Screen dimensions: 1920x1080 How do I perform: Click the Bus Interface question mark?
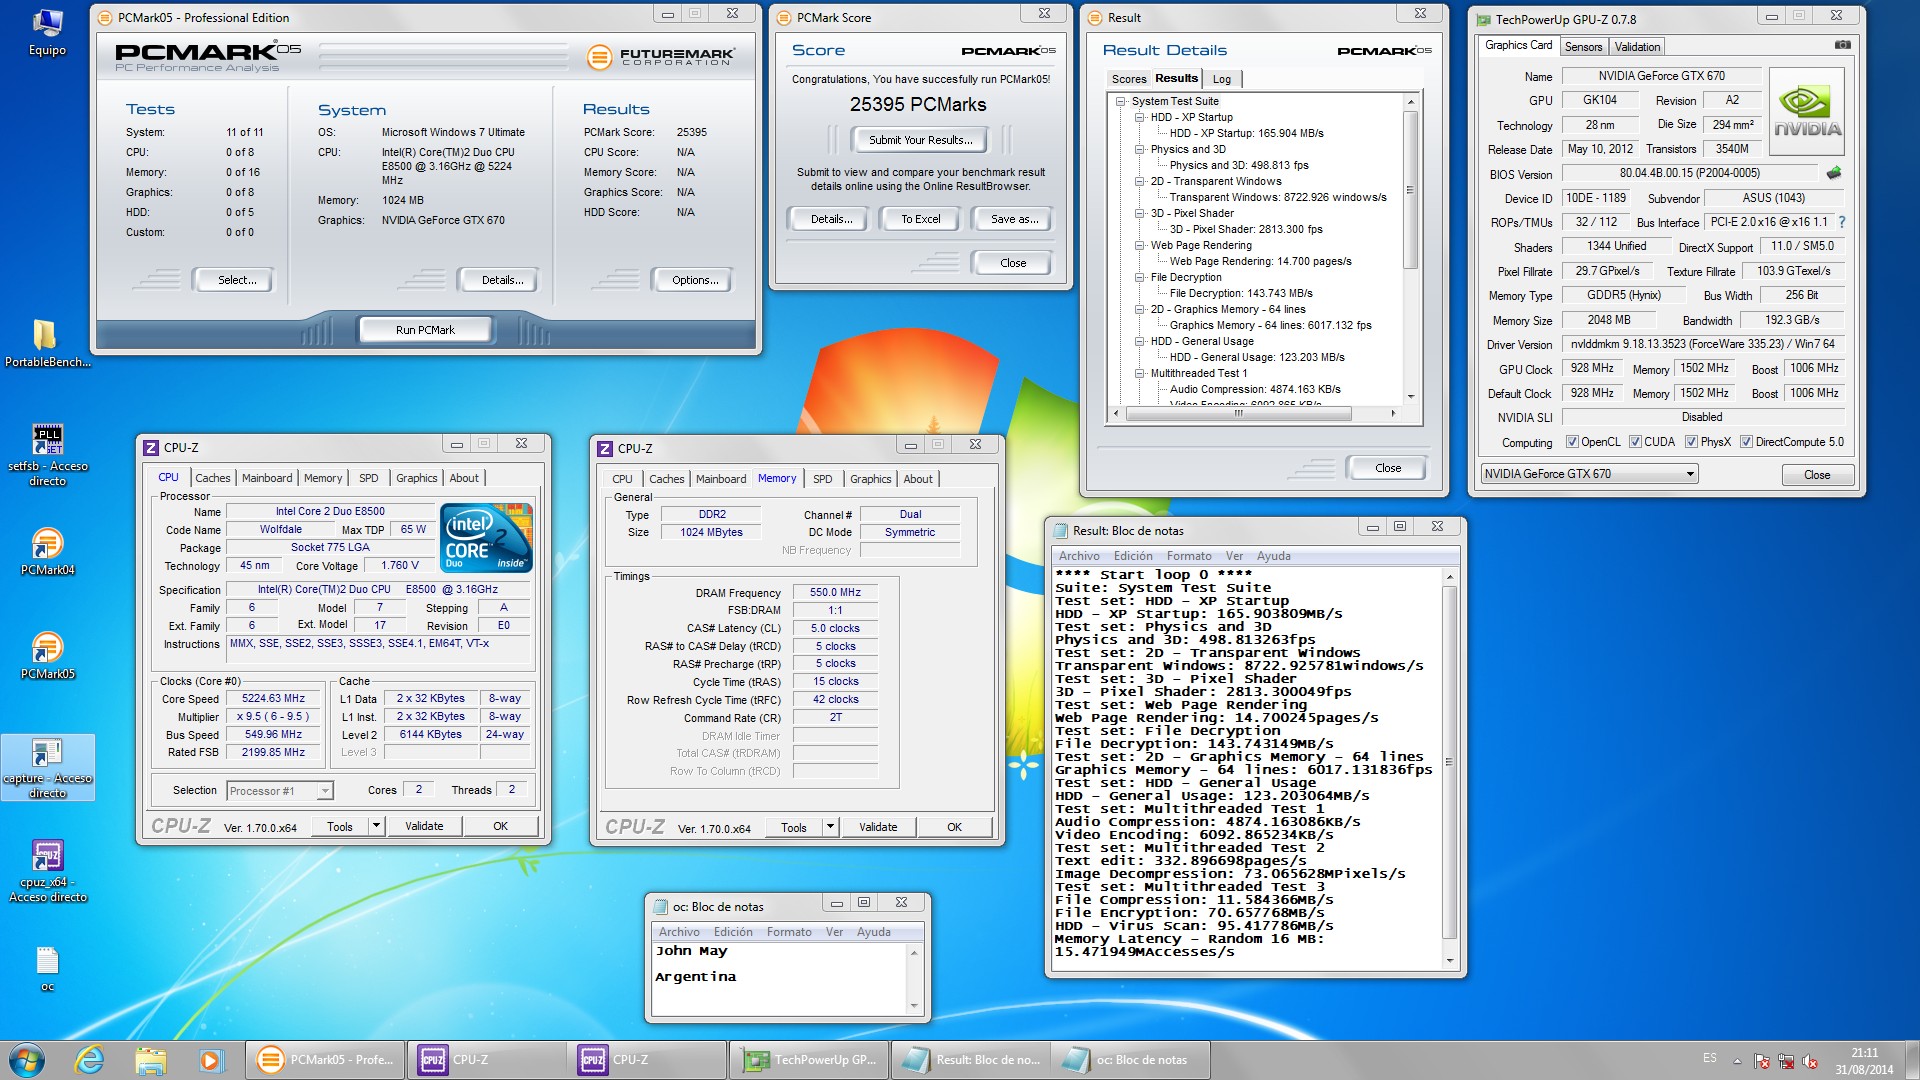tap(1842, 222)
